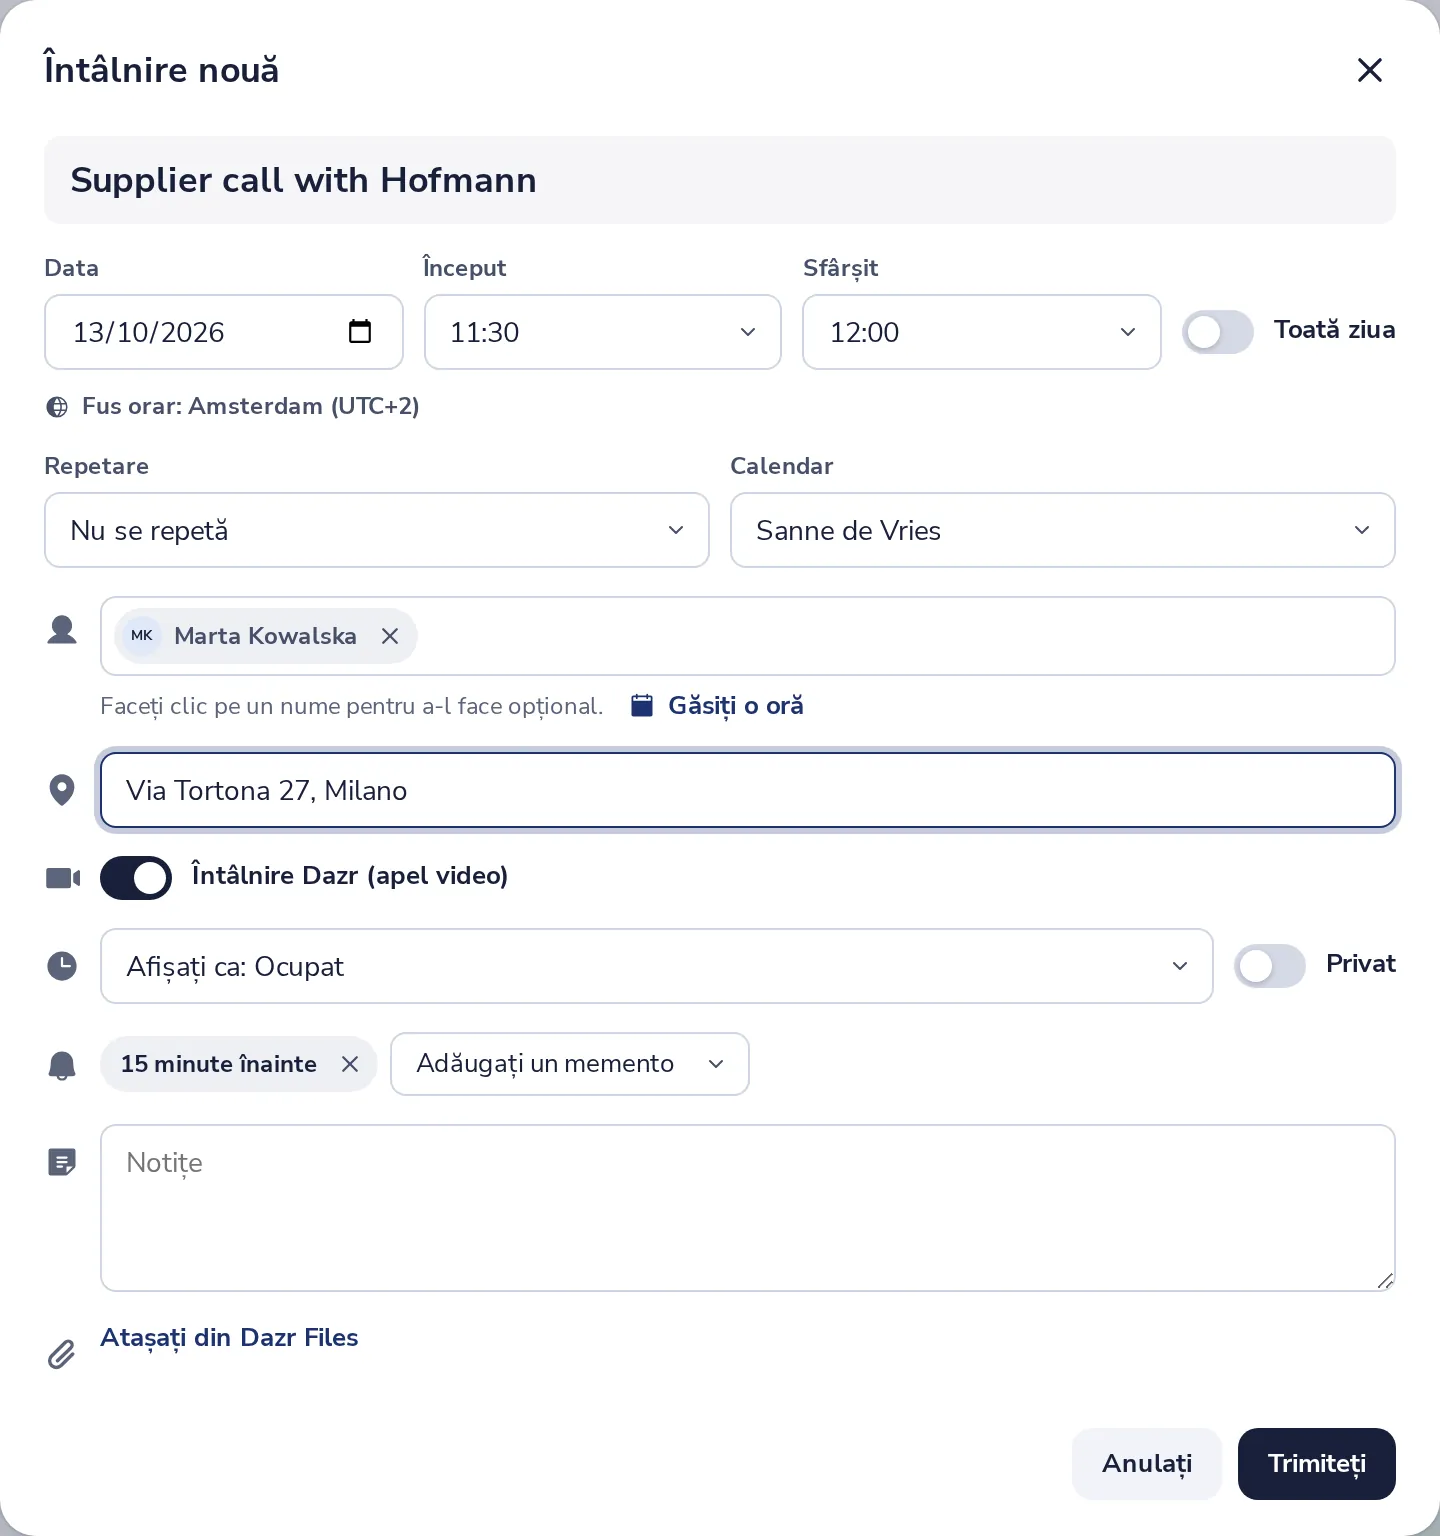Open the date picker calendar icon
The image size is (1440, 1536).
click(x=360, y=331)
